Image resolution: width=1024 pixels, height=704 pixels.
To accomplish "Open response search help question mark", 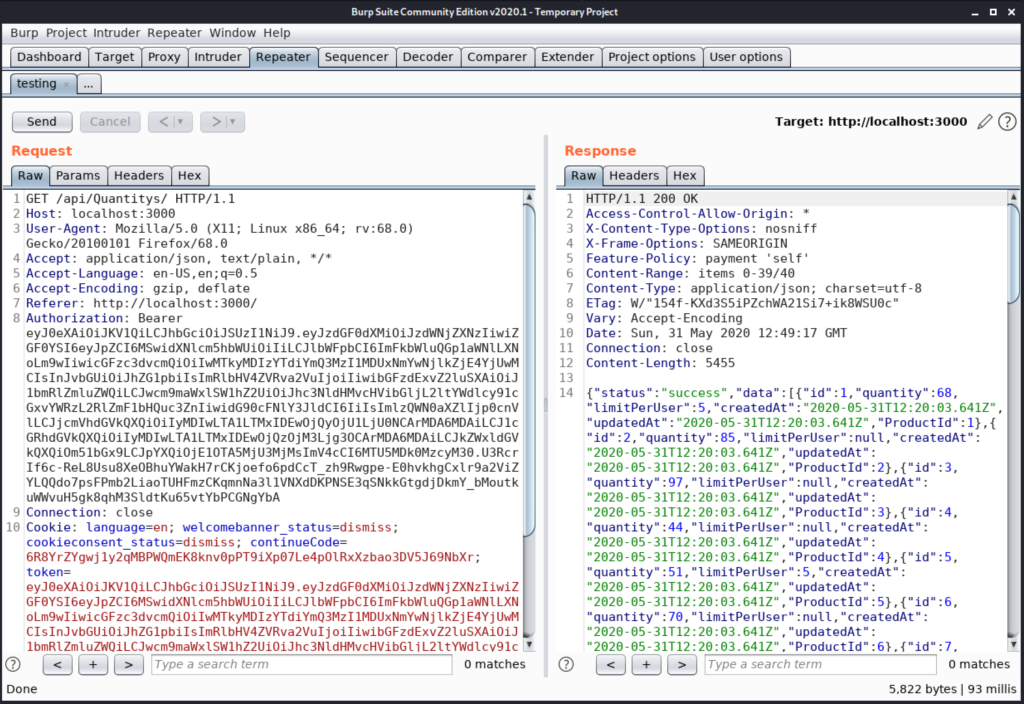I will pos(566,664).
